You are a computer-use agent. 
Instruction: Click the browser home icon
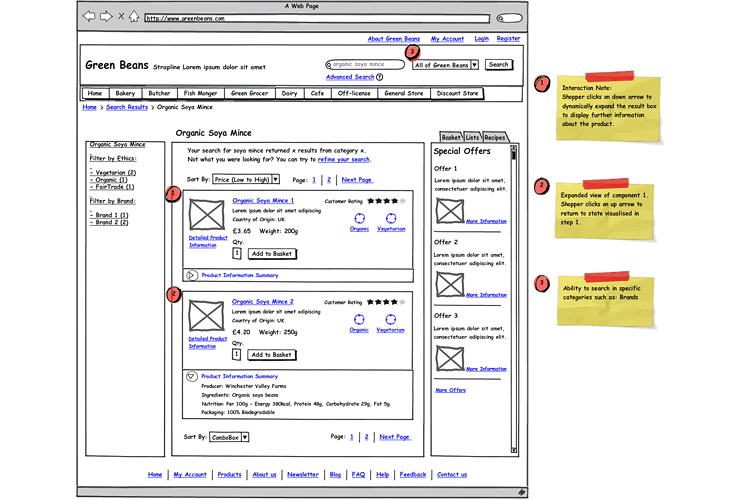coord(135,17)
